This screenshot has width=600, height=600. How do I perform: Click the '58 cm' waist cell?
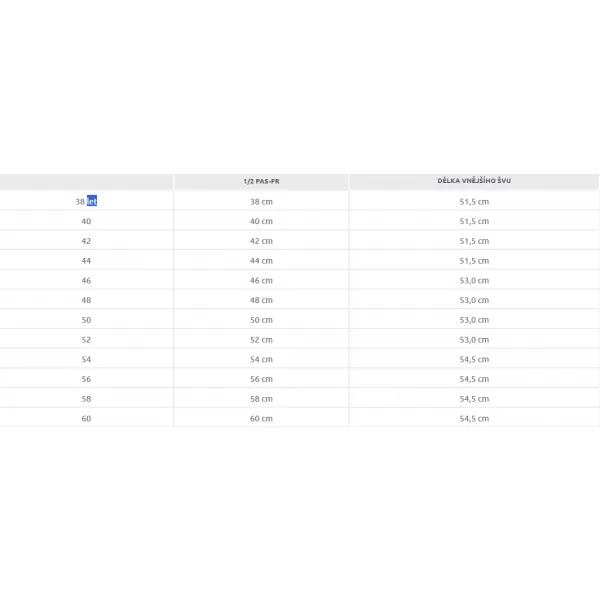[x=261, y=399]
